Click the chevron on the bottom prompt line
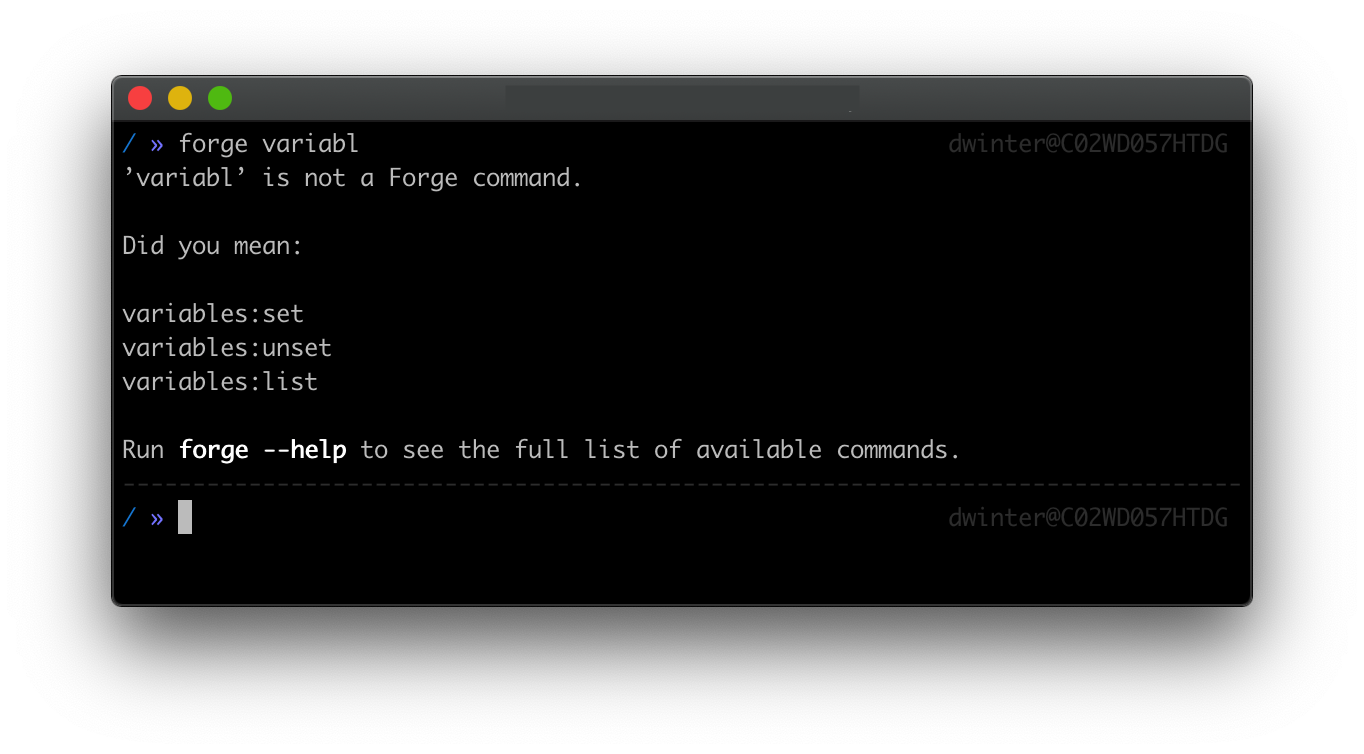Screen dimensions: 1364x754 (155, 518)
